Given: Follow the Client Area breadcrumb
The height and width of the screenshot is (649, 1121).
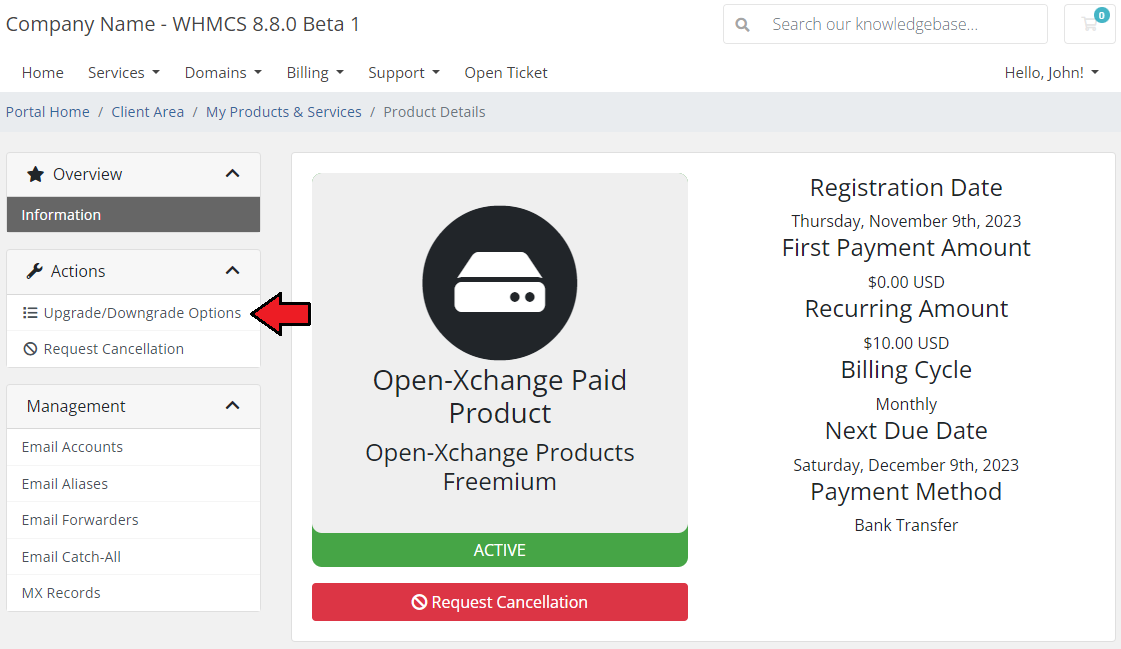Looking at the screenshot, I should point(147,112).
